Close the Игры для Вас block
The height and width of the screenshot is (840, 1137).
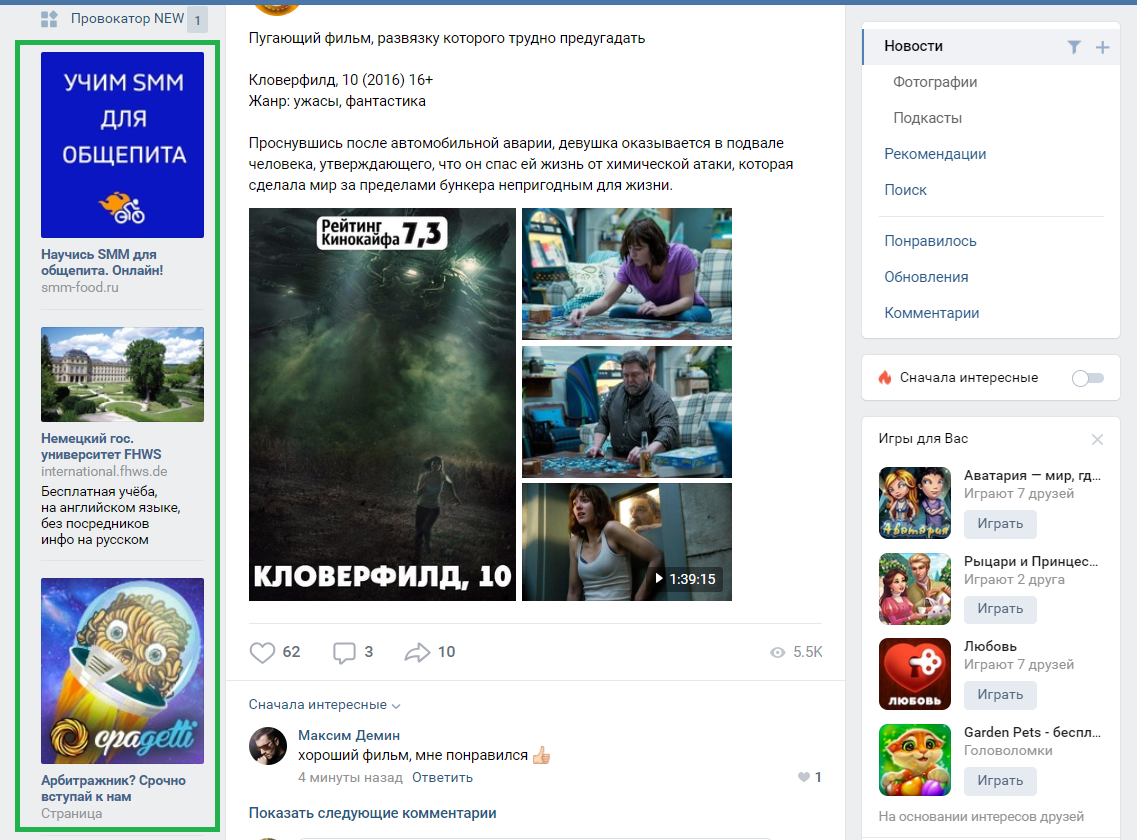tap(1097, 439)
